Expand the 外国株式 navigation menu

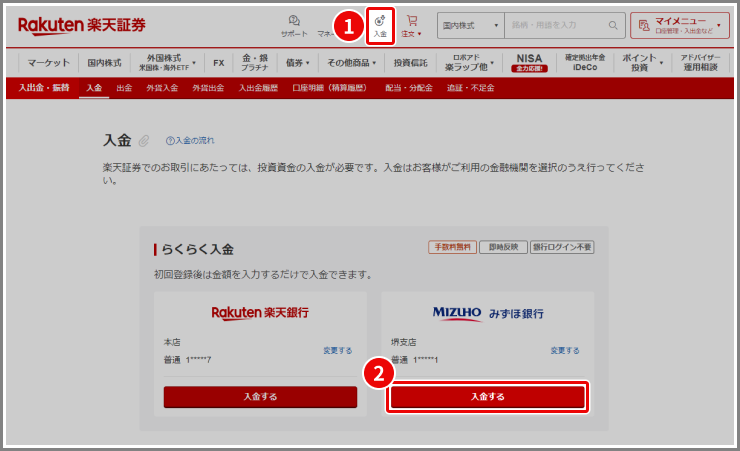point(167,63)
